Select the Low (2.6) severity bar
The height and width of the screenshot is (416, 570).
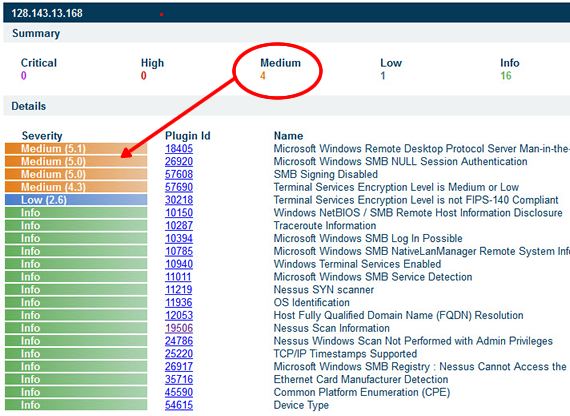pyautogui.click(x=76, y=200)
